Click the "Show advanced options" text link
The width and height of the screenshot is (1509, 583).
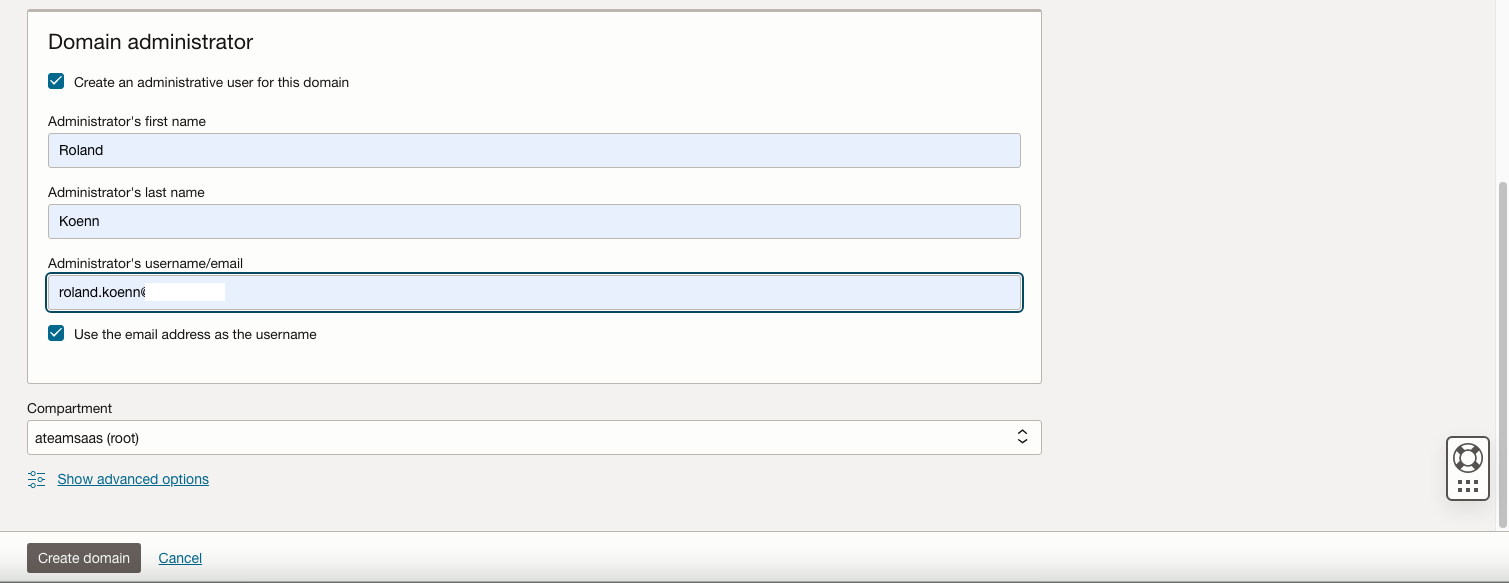pyautogui.click(x=132, y=479)
